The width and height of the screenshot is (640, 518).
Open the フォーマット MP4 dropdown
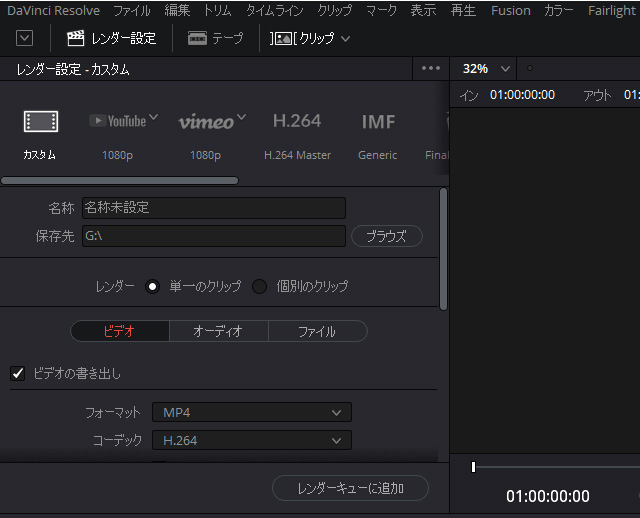point(251,412)
